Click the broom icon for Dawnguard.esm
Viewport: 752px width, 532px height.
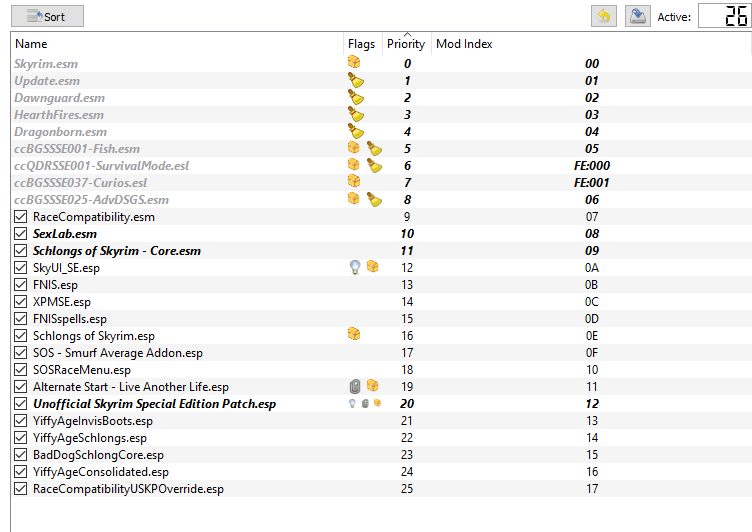(356, 97)
